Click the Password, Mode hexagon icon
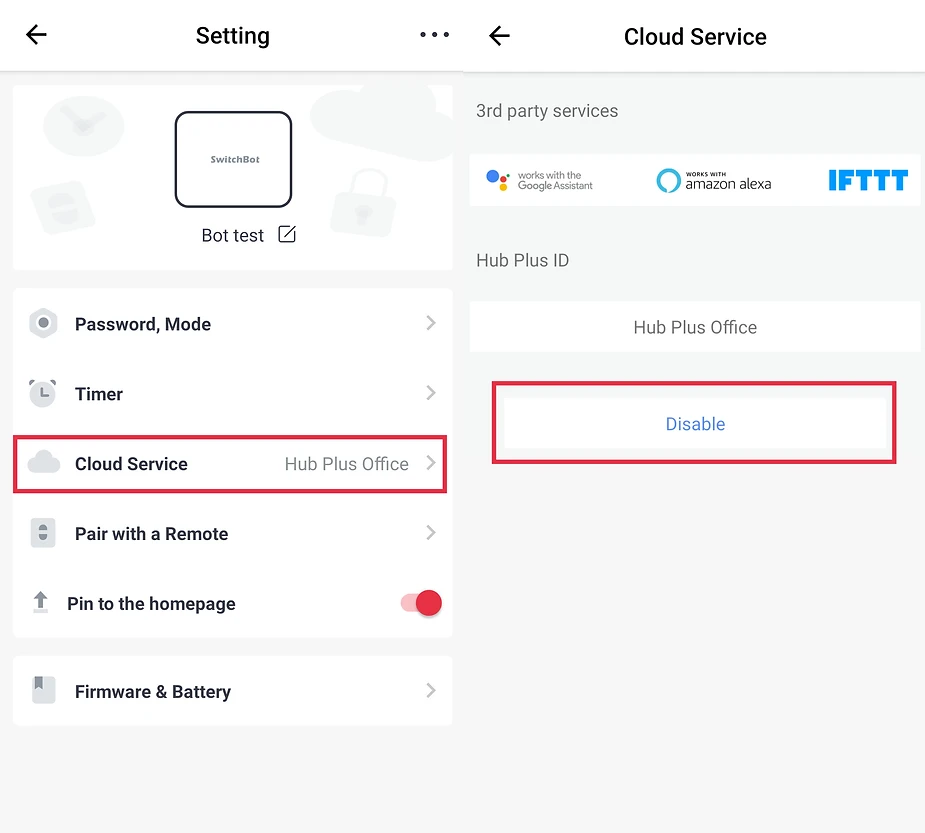The image size is (925, 833). point(43,323)
